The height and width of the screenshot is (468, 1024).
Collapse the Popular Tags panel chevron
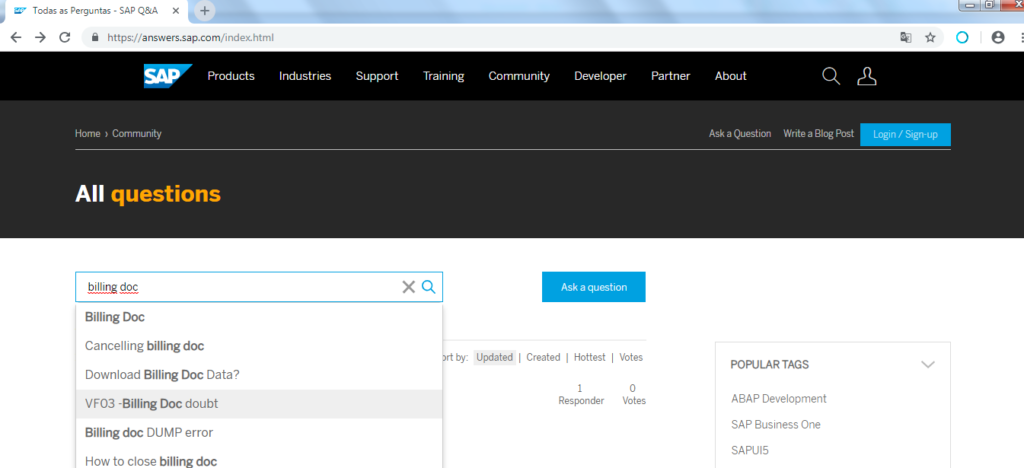pos(928,364)
